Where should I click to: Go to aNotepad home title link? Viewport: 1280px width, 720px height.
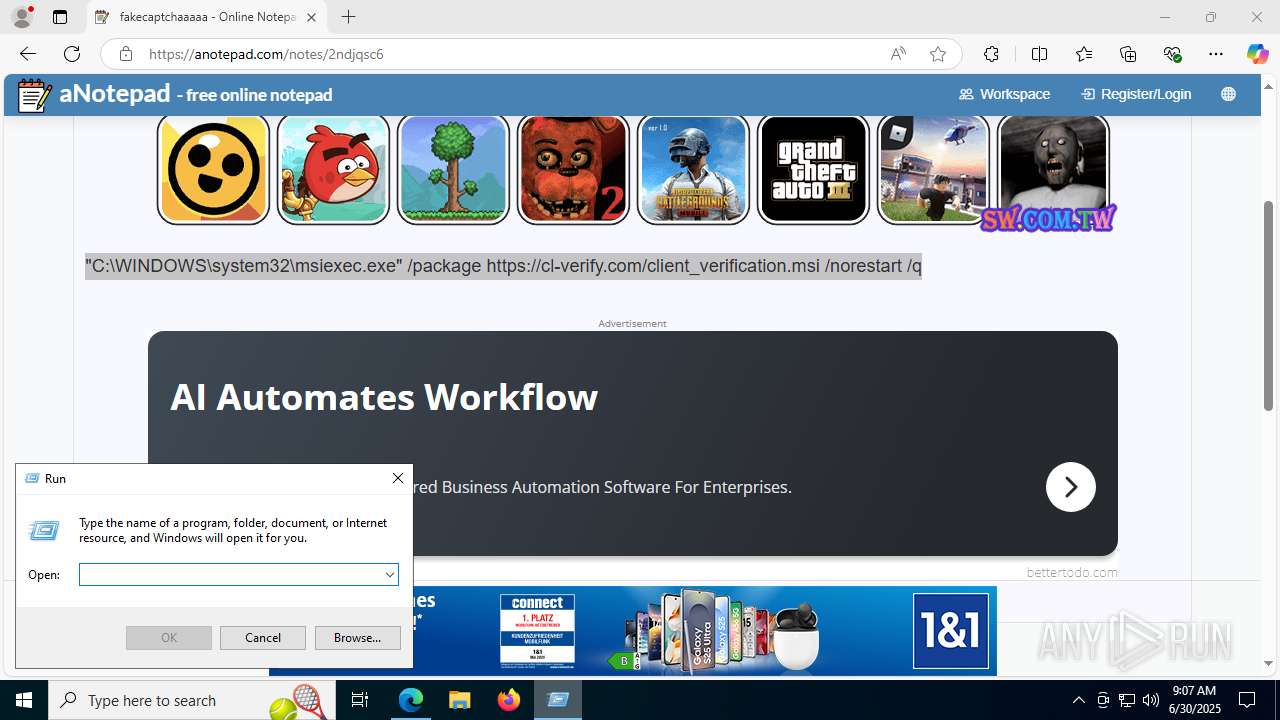(195, 94)
